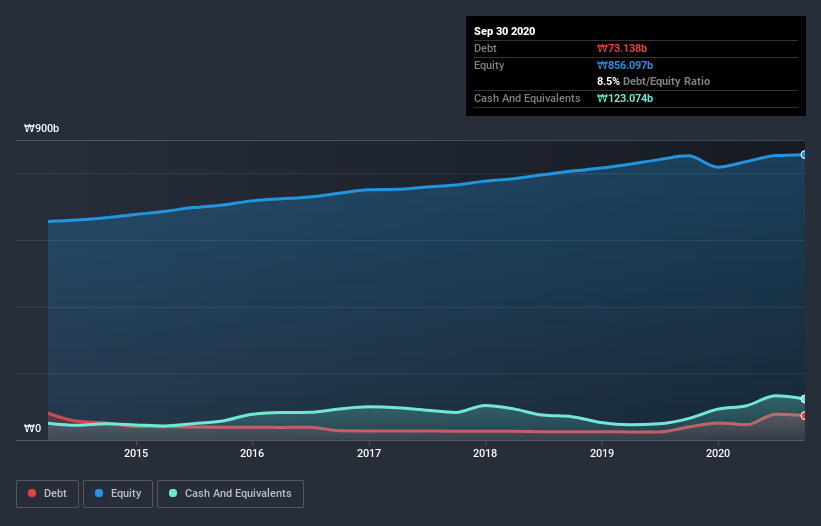Click the Equity row label in tooltip
This screenshot has height=526, width=821.
[x=489, y=65]
